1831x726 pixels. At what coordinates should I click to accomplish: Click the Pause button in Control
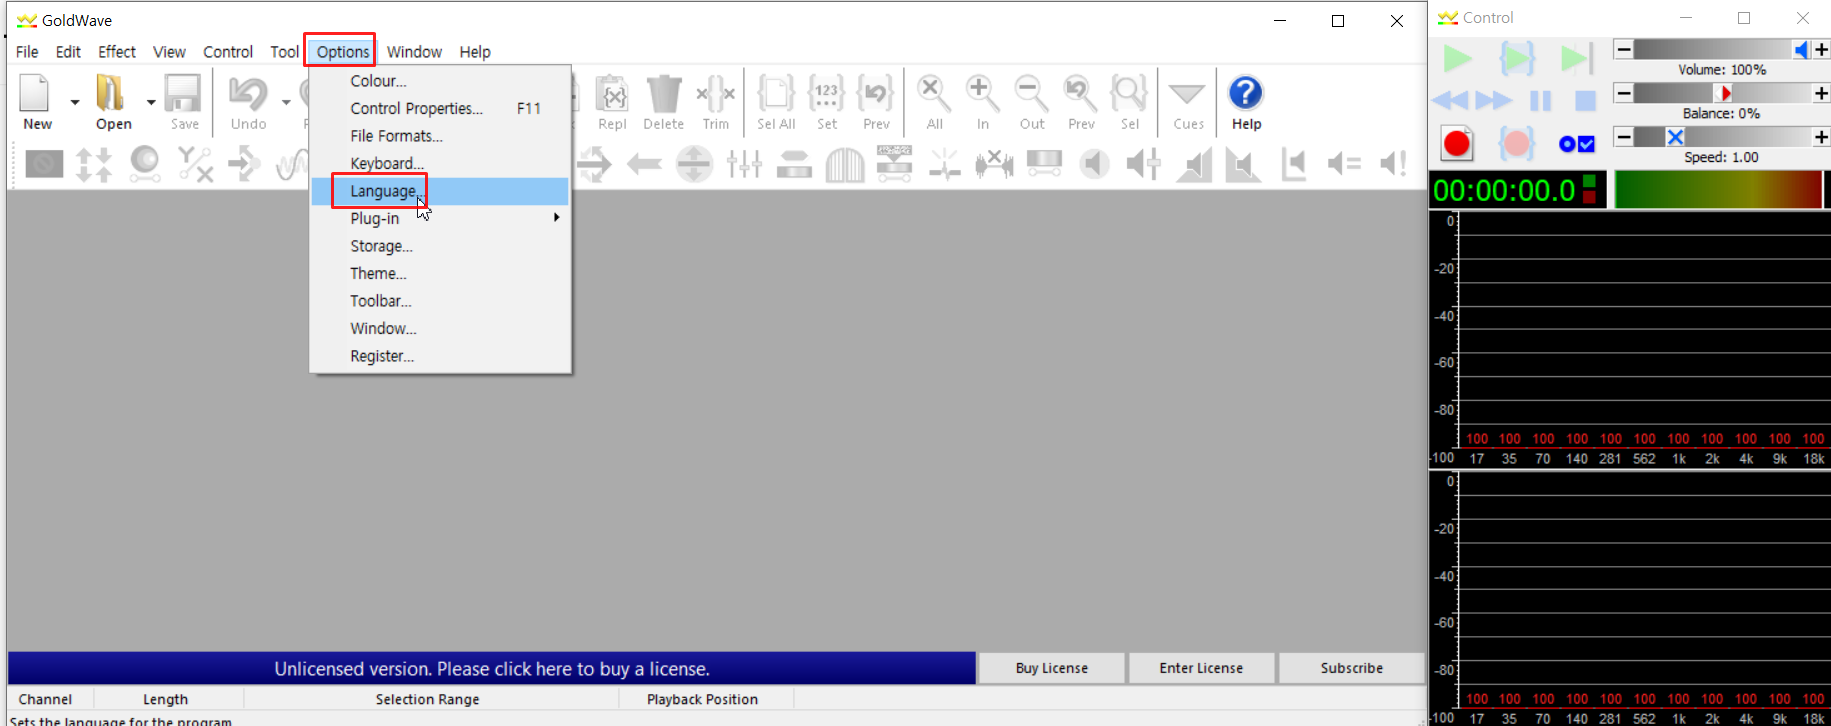(1541, 100)
